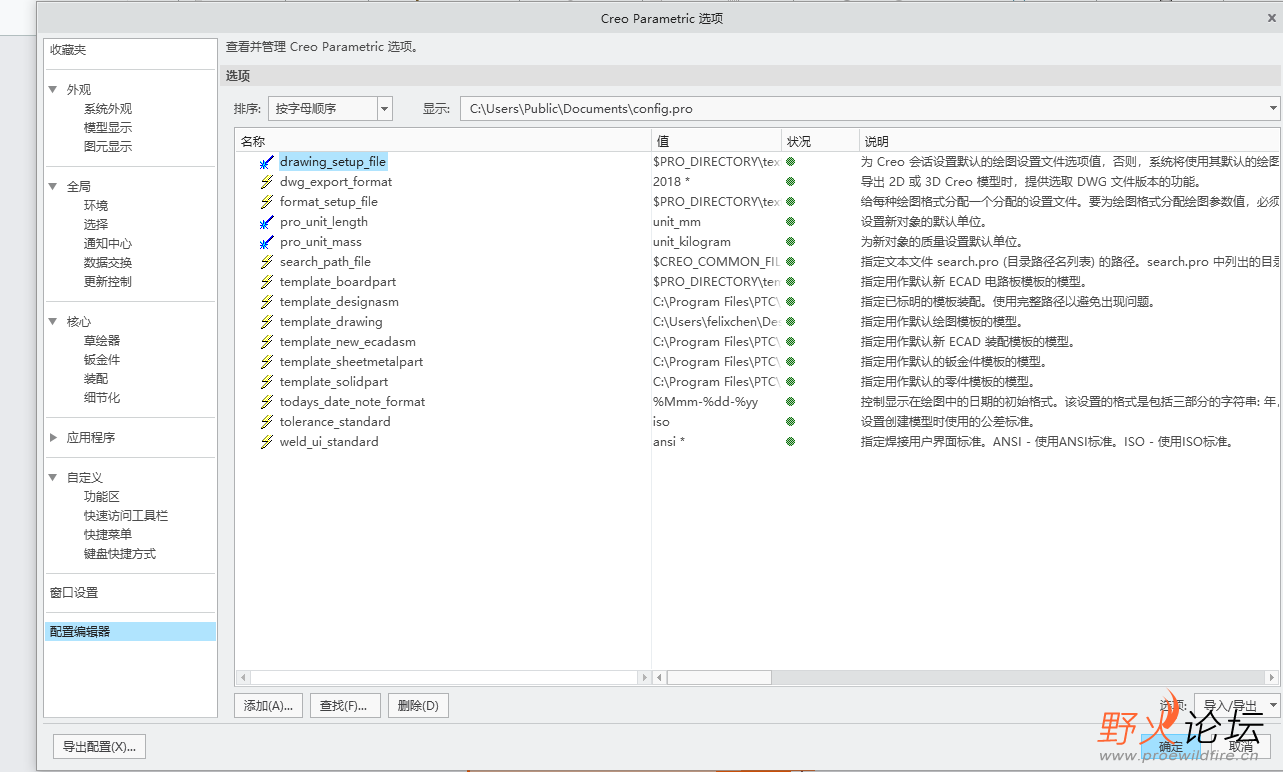Viewport: 1283px width, 772px height.
Task: Click the 导出配置(X)... button
Action: coord(99,746)
